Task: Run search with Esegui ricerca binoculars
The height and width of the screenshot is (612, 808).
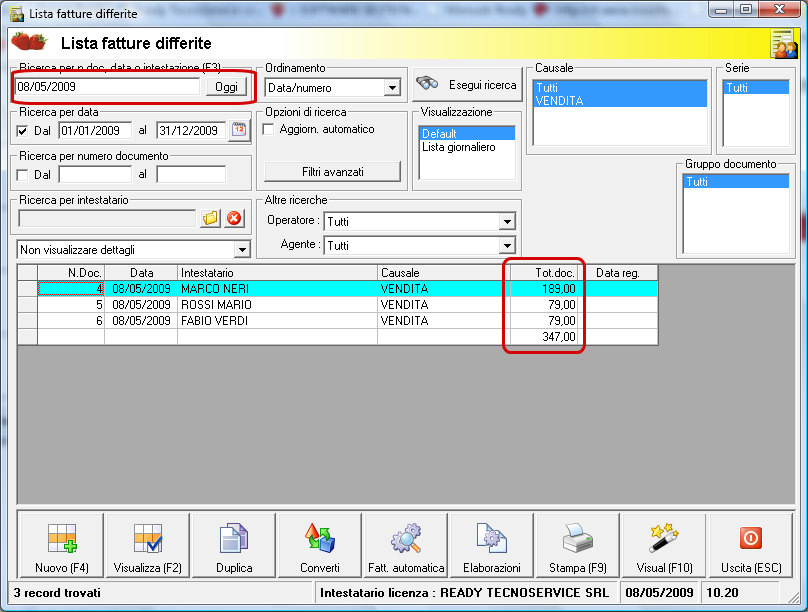Action: (467, 84)
